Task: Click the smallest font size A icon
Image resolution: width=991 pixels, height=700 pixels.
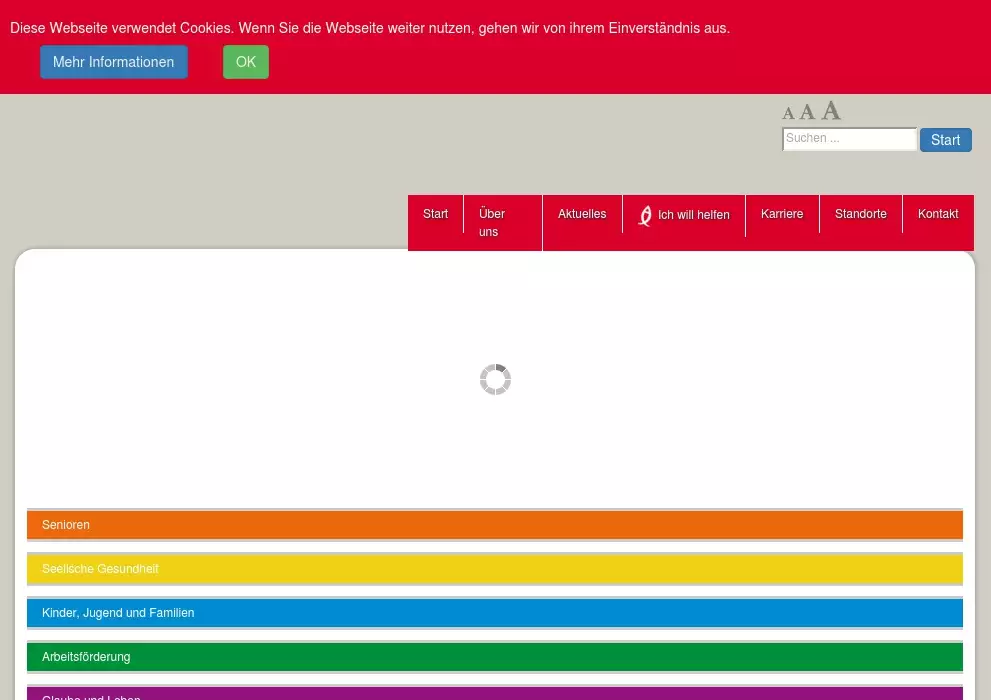Action: pyautogui.click(x=788, y=114)
